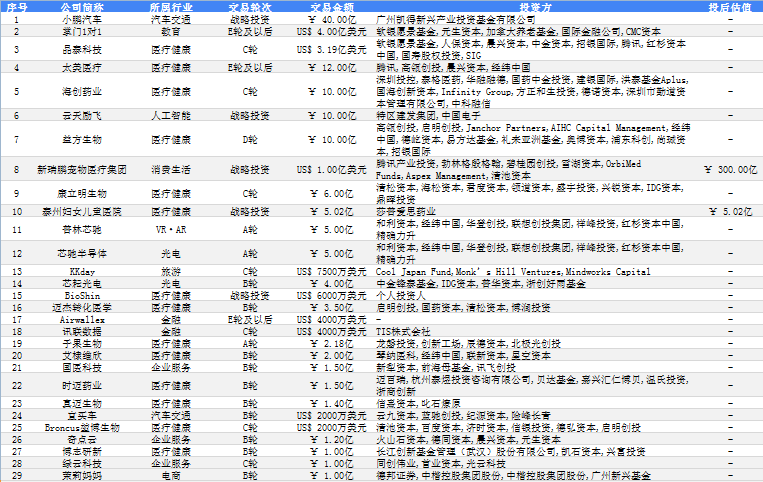Image resolution: width=763 pixels, height=482 pixels.
Task: Click the 序号 column header
Action: click(x=16, y=6)
